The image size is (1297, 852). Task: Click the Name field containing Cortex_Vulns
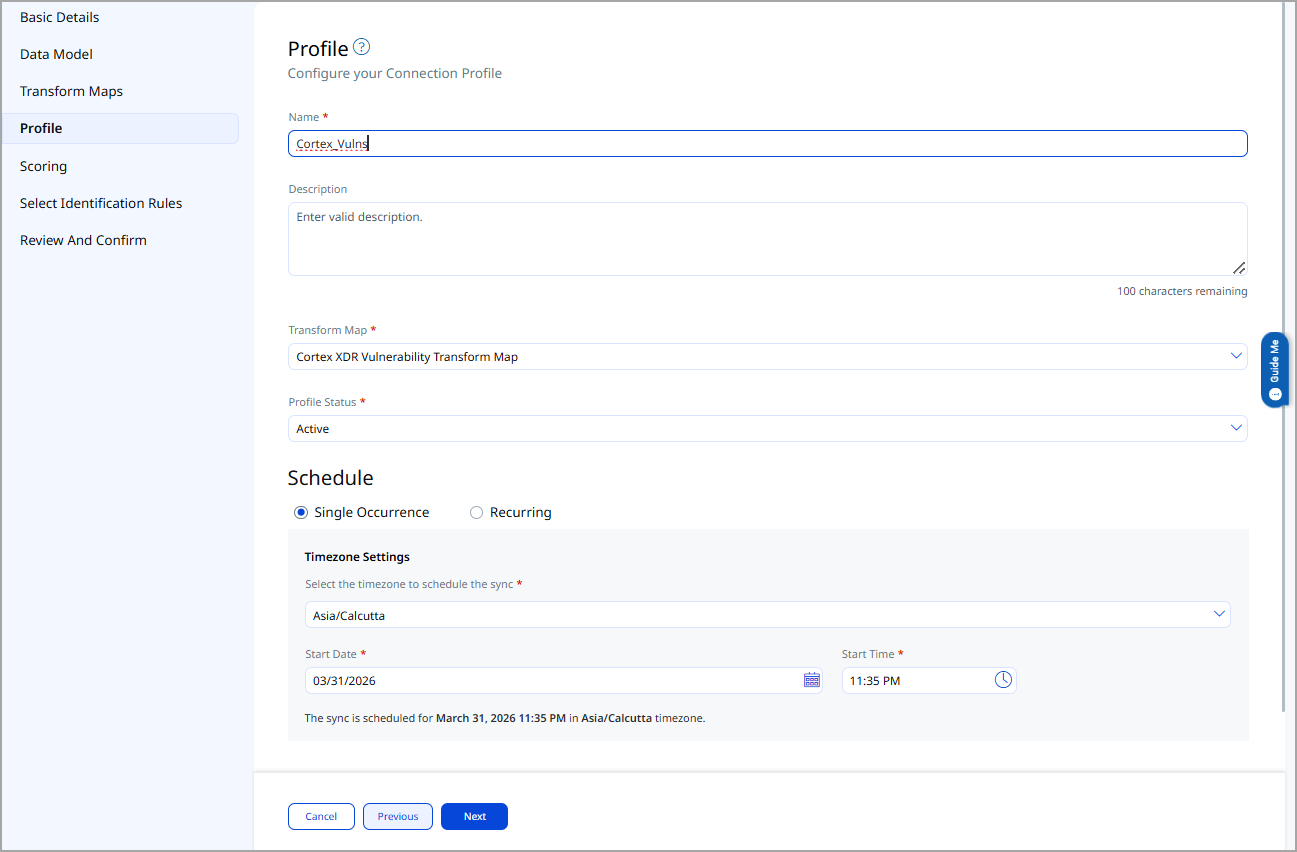click(767, 144)
